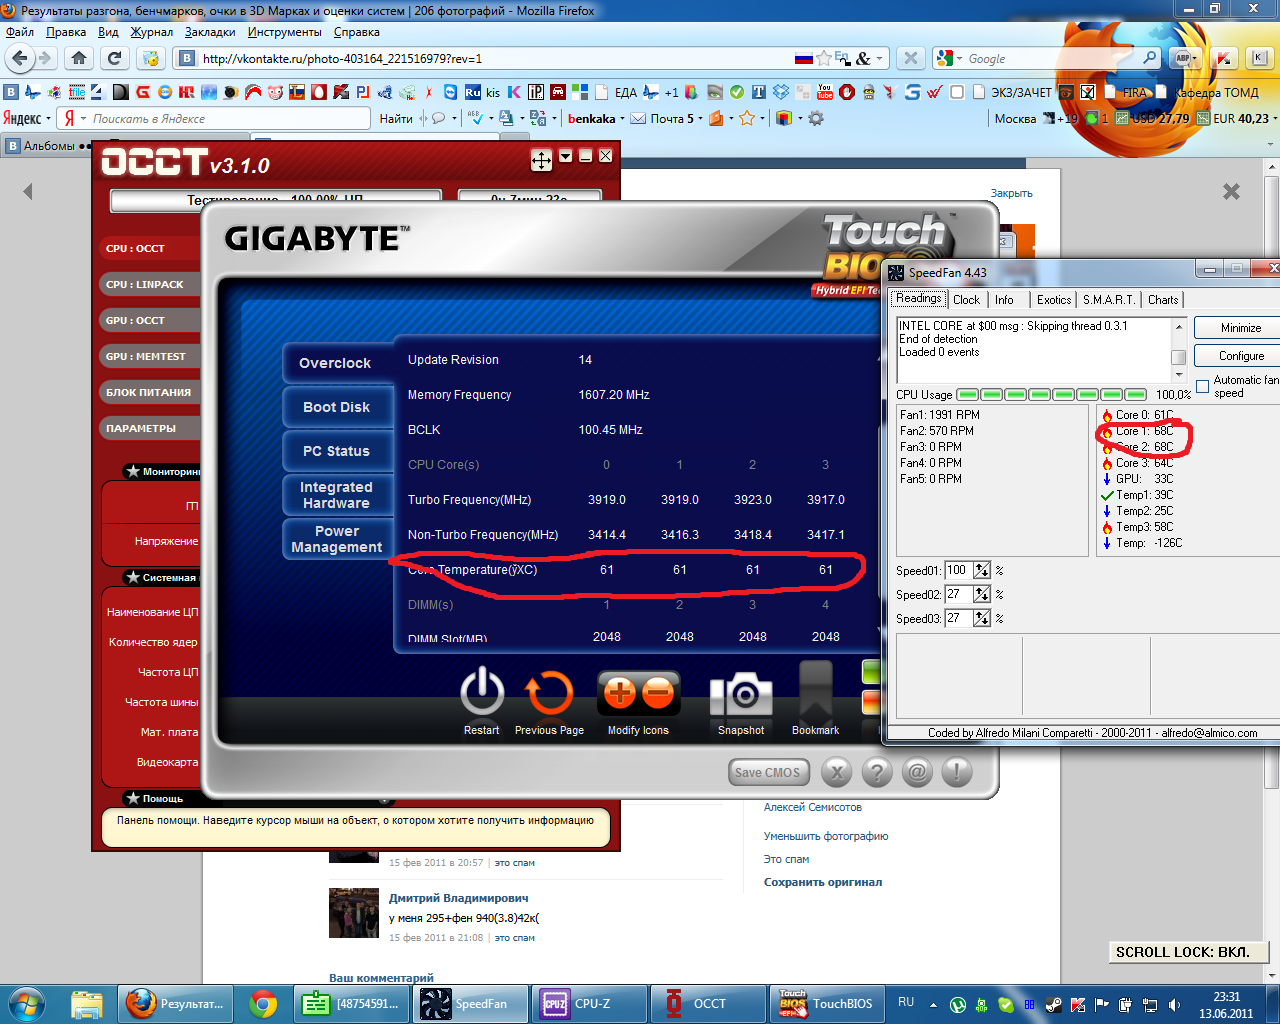
Task: Click the Сохранить оригинал link
Action: (x=822, y=882)
